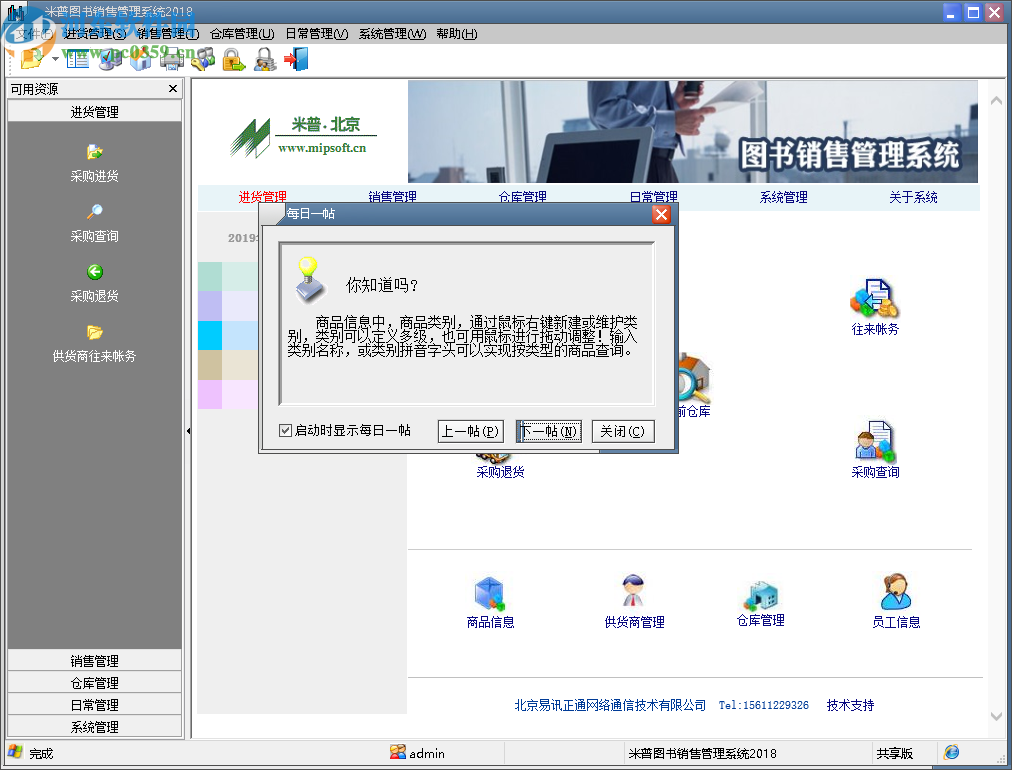The width and height of the screenshot is (1012, 770).
Task: Click the IE browser icon in status bar
Action: pos(951,752)
